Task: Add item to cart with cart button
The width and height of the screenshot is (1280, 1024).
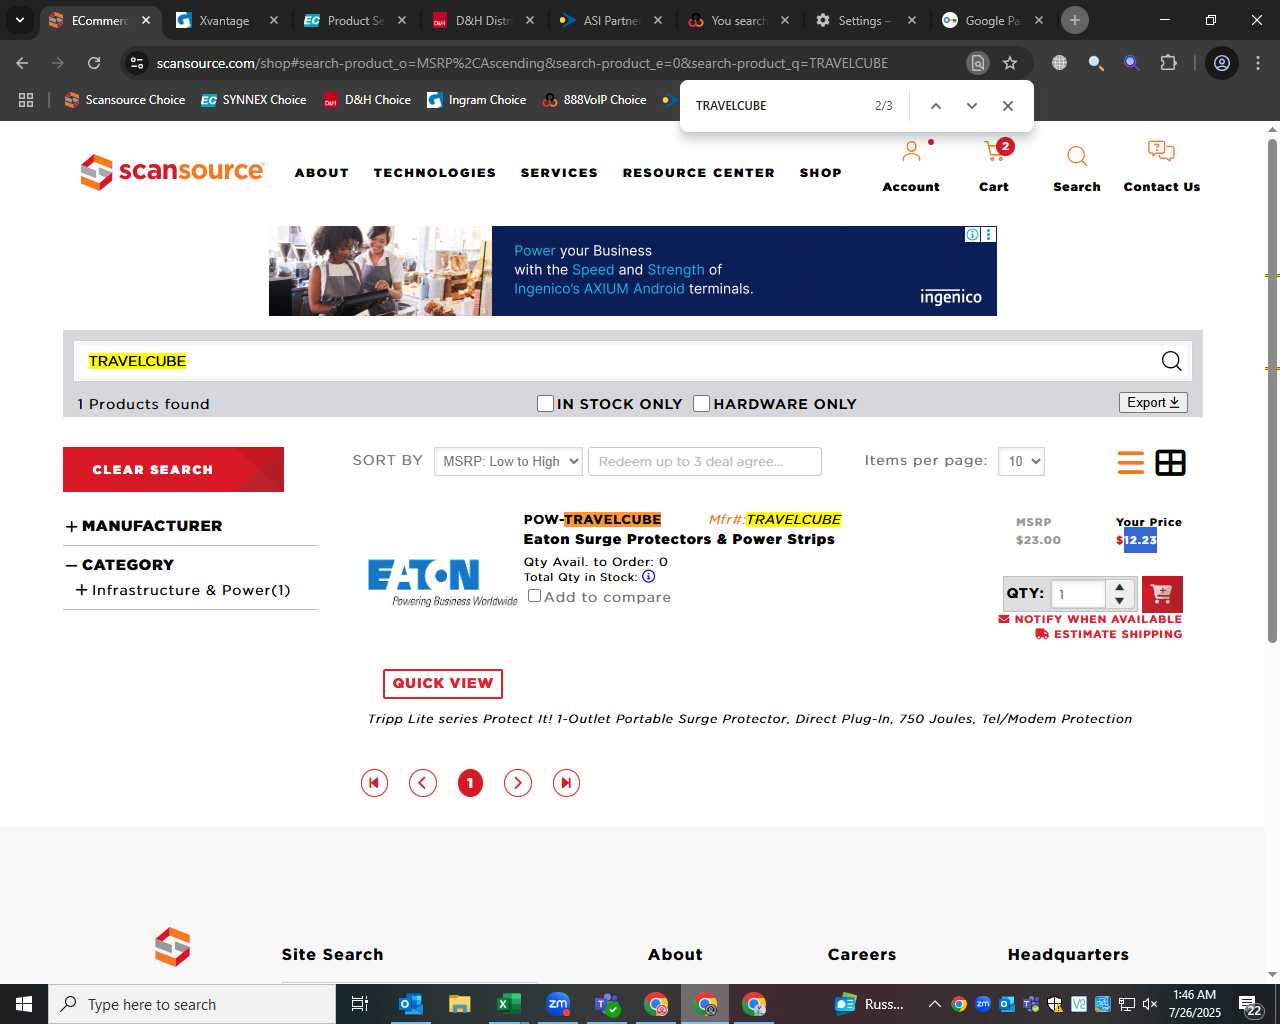Action: point(1162,594)
